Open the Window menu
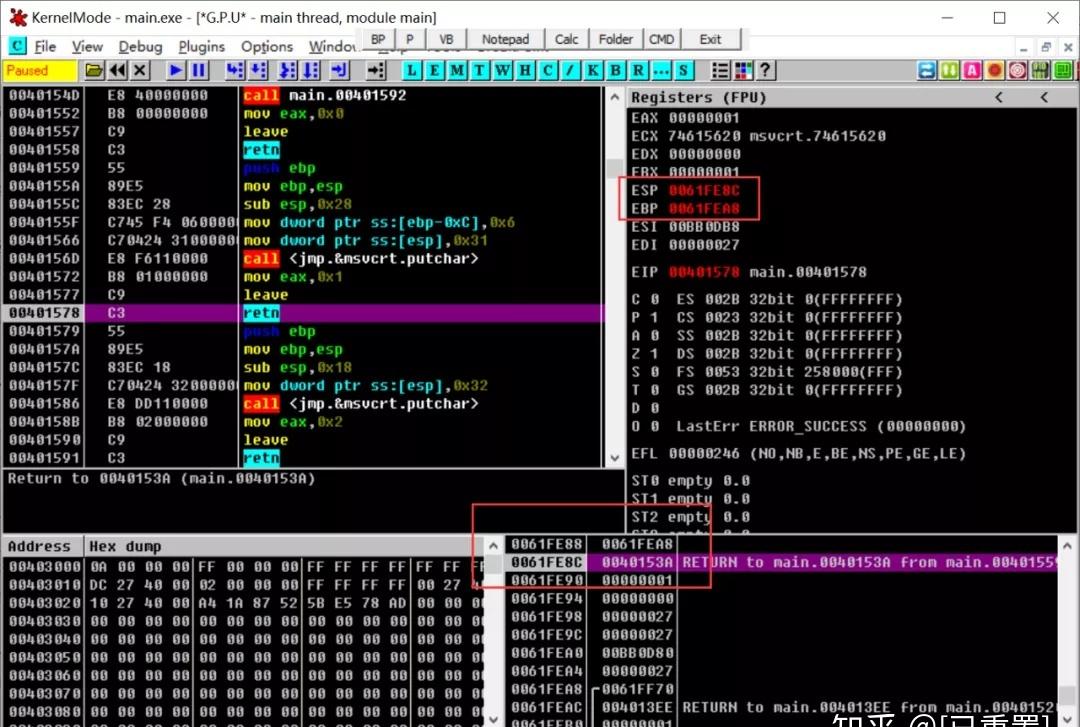This screenshot has width=1080, height=727. 333,46
